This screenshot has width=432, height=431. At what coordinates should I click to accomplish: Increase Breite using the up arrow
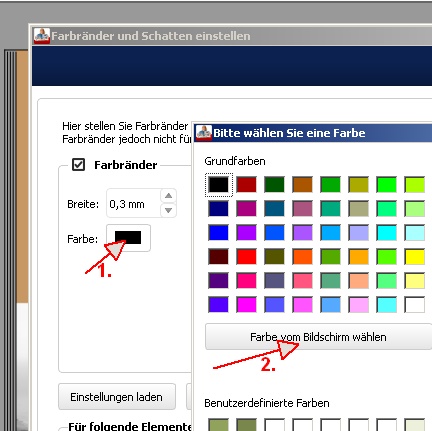168,196
